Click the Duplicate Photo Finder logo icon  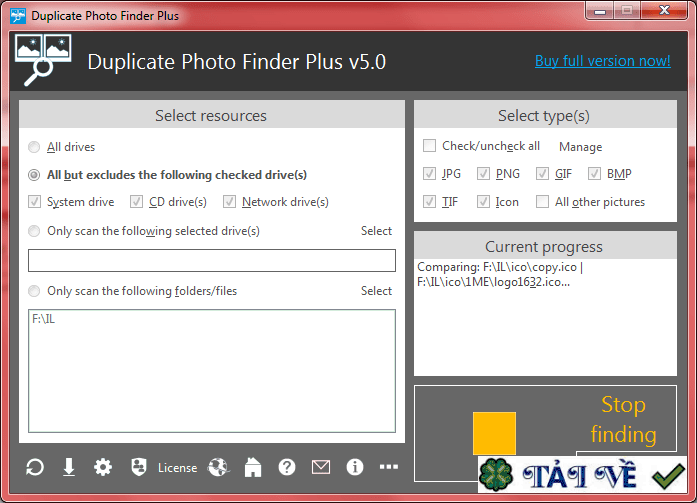[43, 60]
